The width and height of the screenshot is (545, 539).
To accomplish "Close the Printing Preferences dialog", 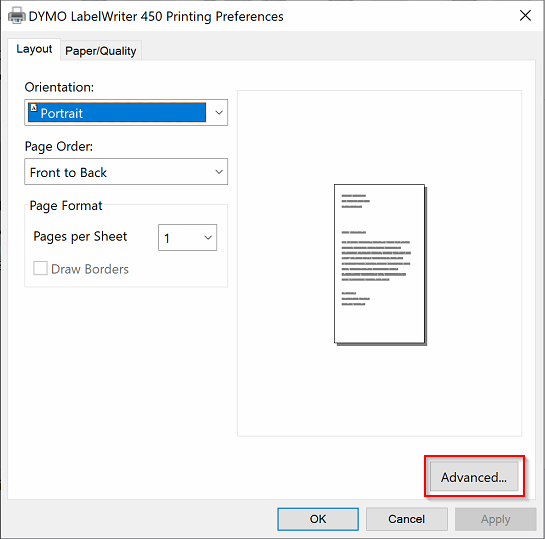I will (x=525, y=16).
